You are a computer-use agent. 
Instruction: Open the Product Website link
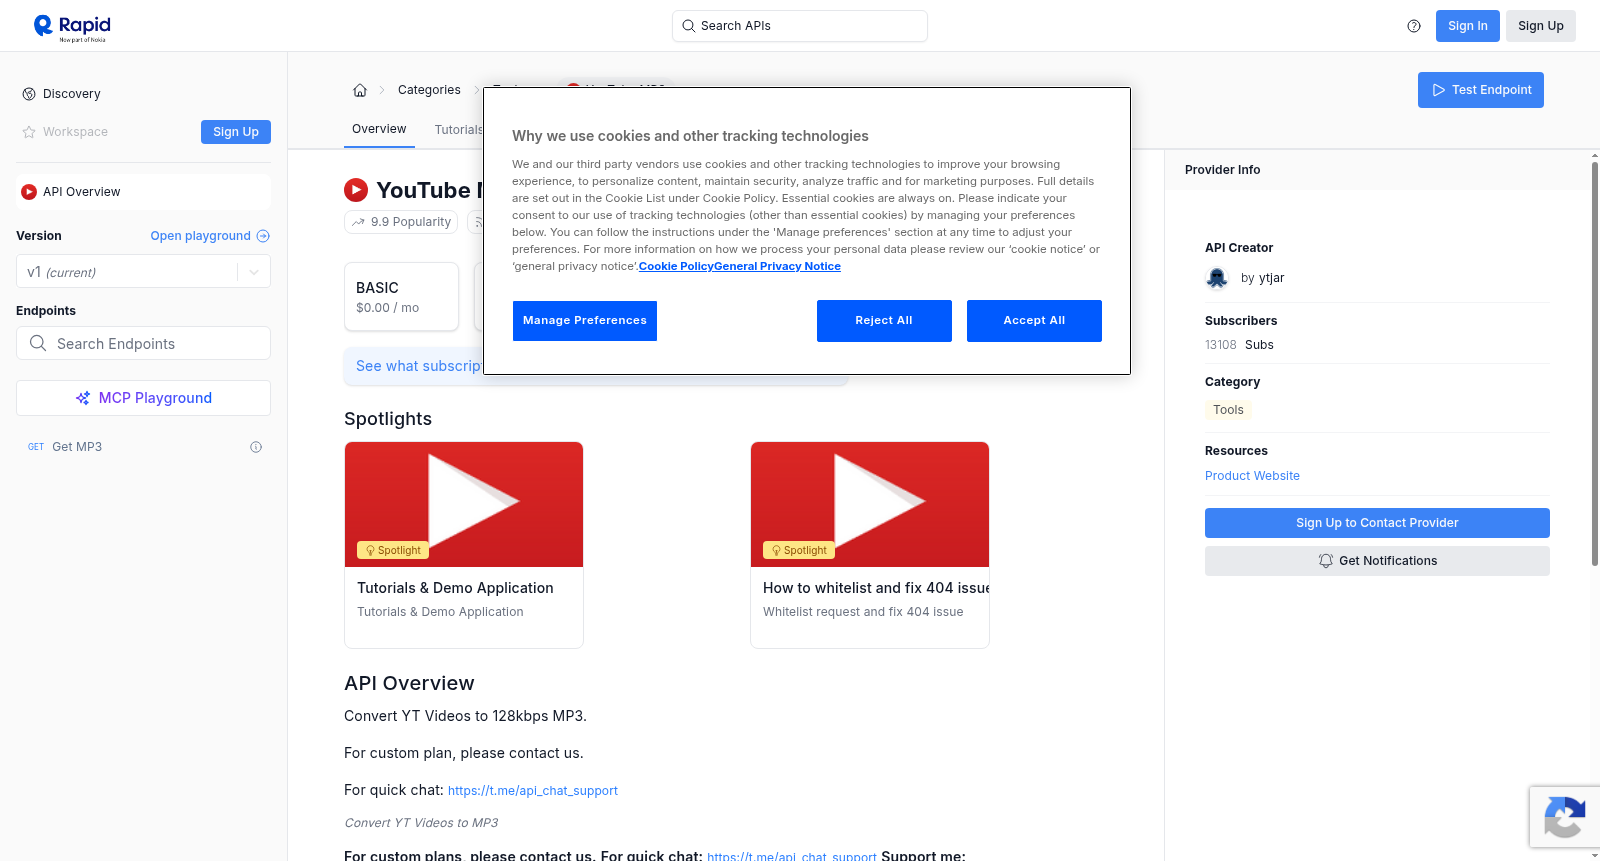tap(1252, 476)
